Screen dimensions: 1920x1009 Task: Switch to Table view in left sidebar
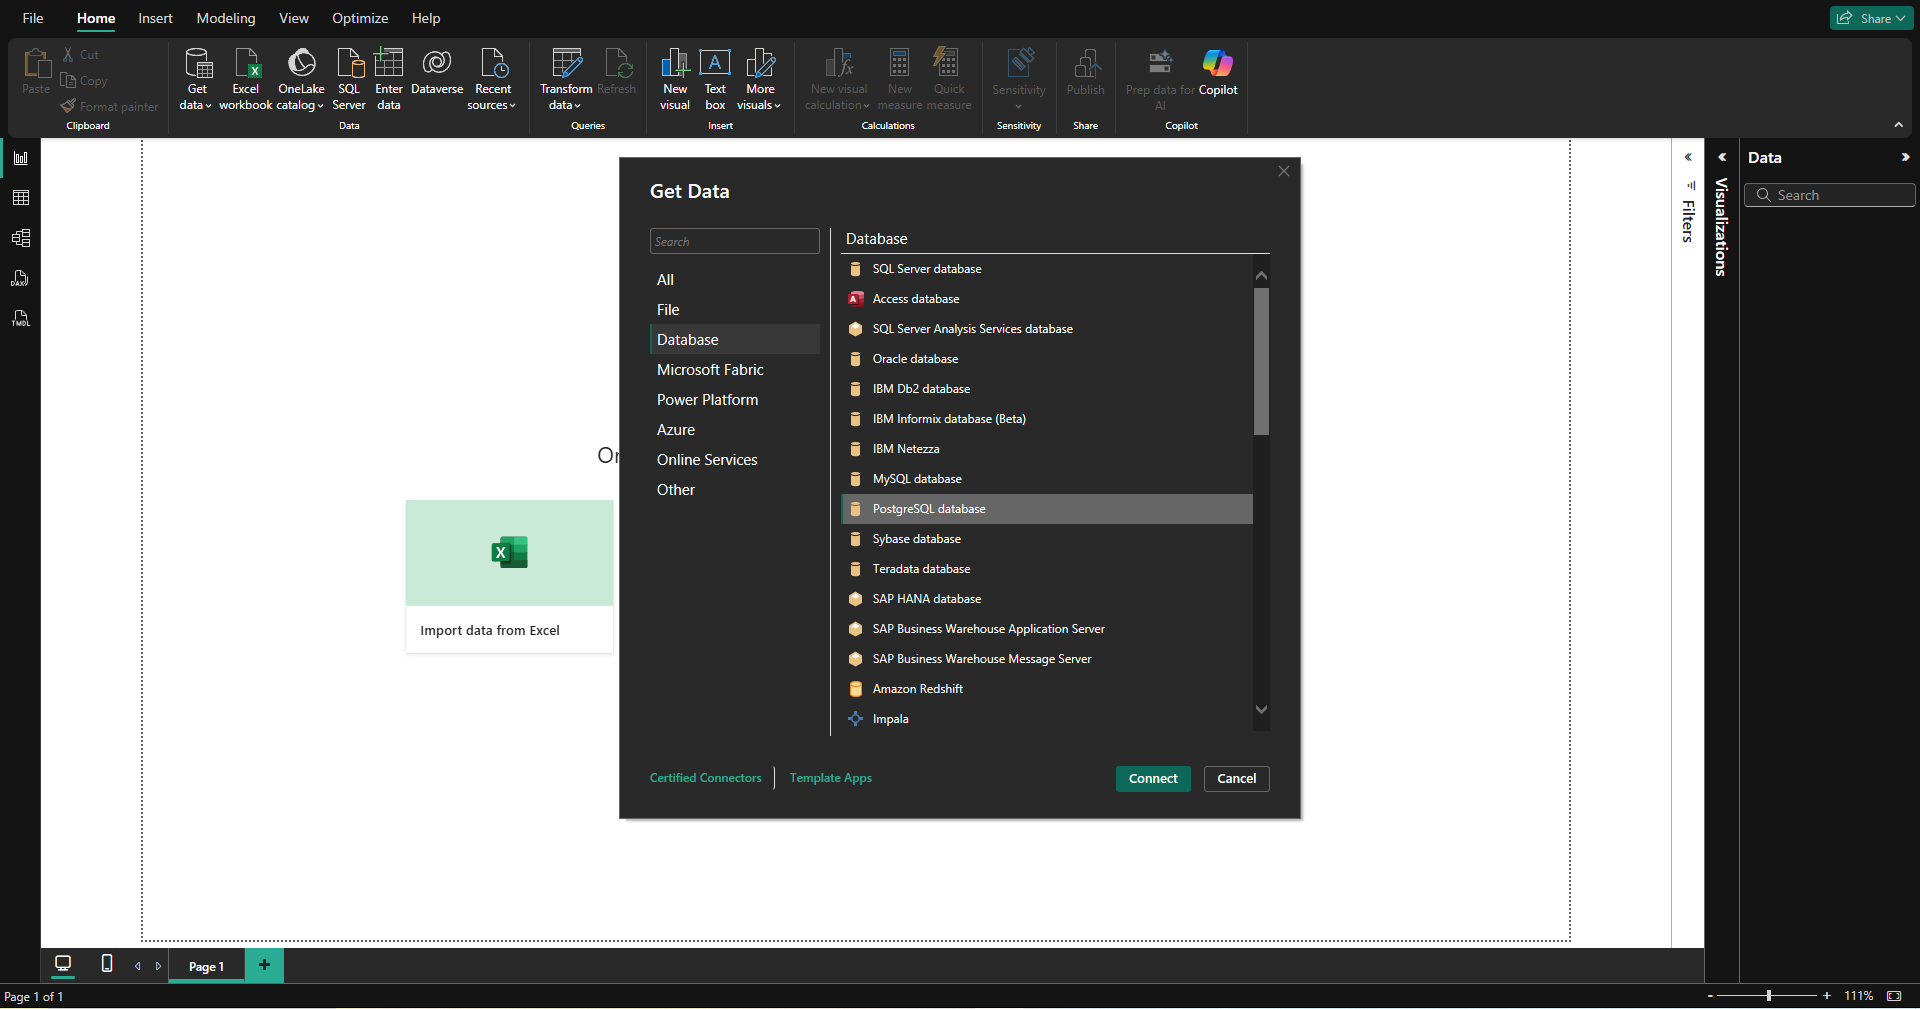pos(21,198)
